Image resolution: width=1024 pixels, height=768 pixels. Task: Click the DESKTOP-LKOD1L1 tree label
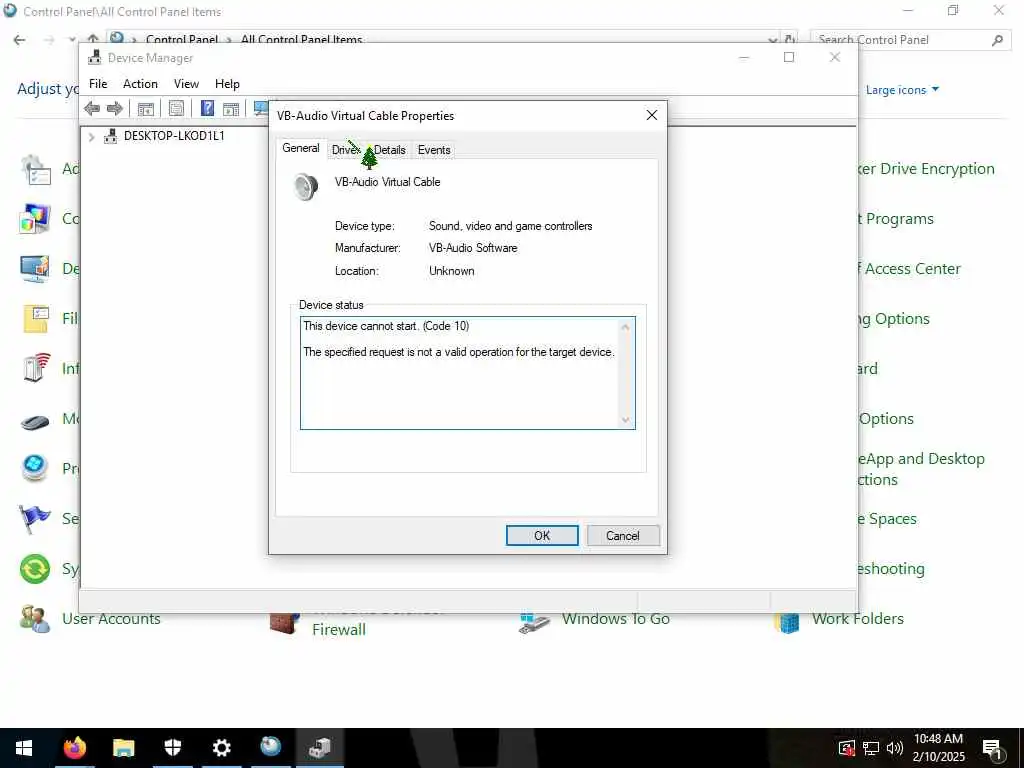tap(174, 136)
